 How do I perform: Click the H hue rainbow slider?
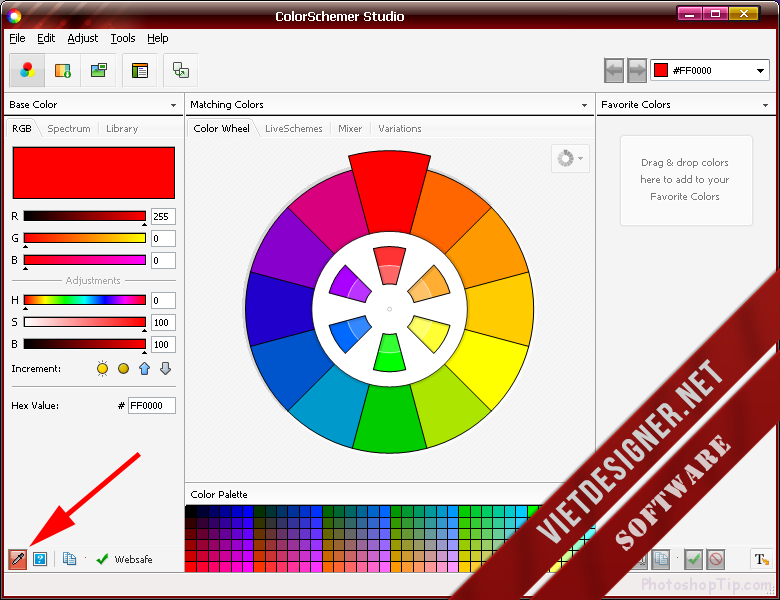(85, 300)
